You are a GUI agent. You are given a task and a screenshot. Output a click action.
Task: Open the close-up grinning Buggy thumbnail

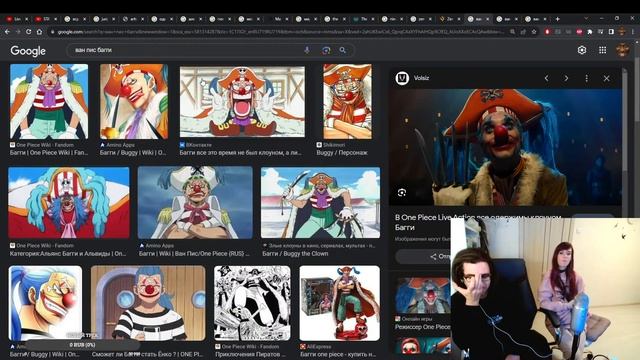(45, 303)
